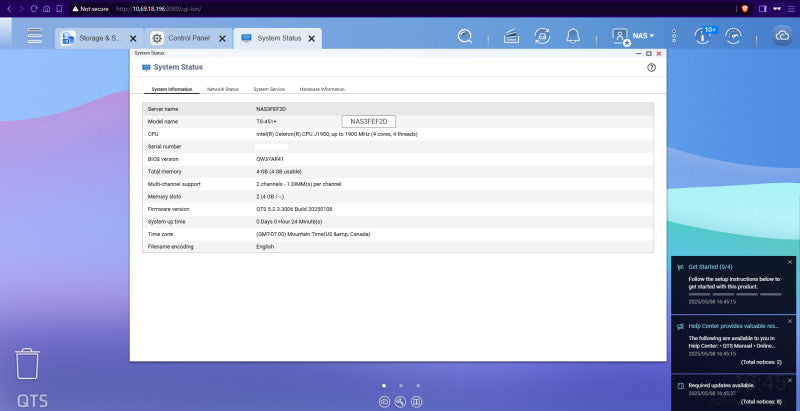Screen dimensions: 800x411
Task: Open the System Service tab
Action: coord(269,89)
